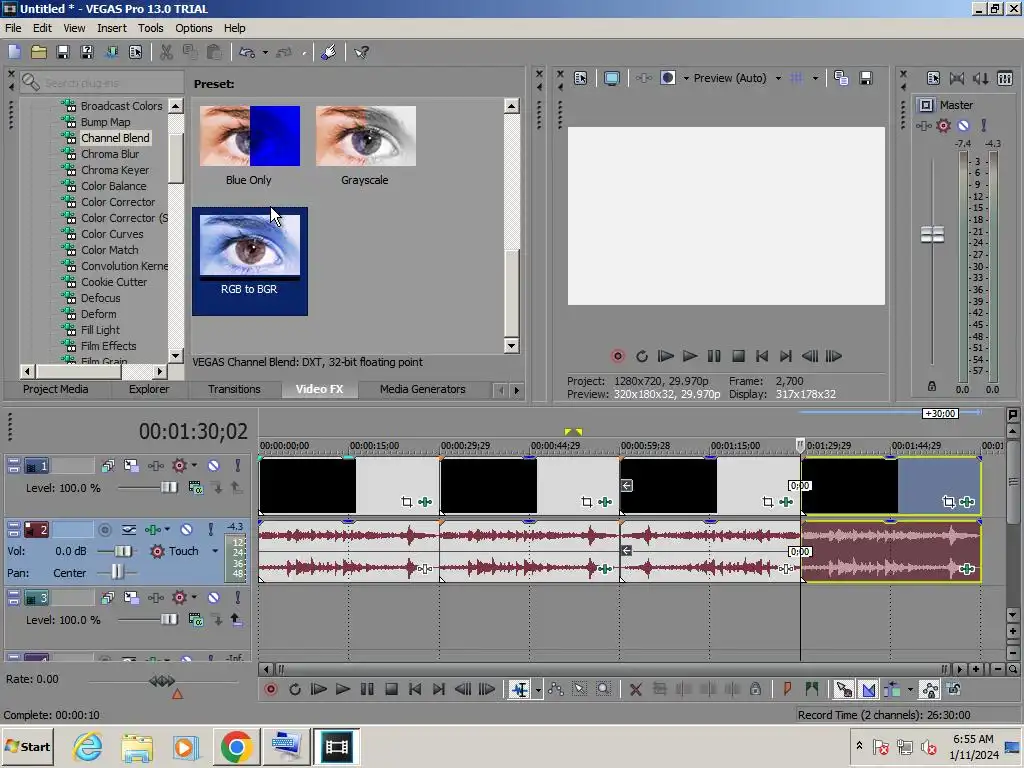Toggle Split Screen View in preview
This screenshot has height=768, width=1024.
(x=667, y=78)
